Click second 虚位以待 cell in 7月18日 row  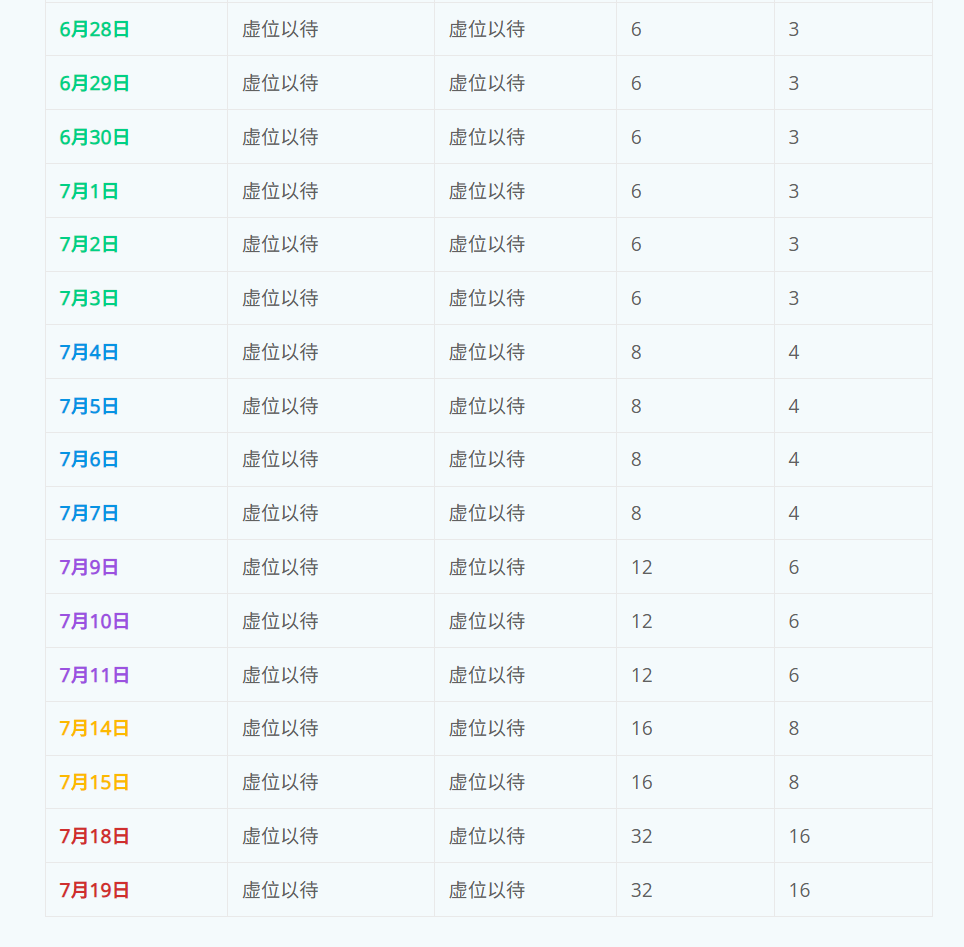point(487,836)
